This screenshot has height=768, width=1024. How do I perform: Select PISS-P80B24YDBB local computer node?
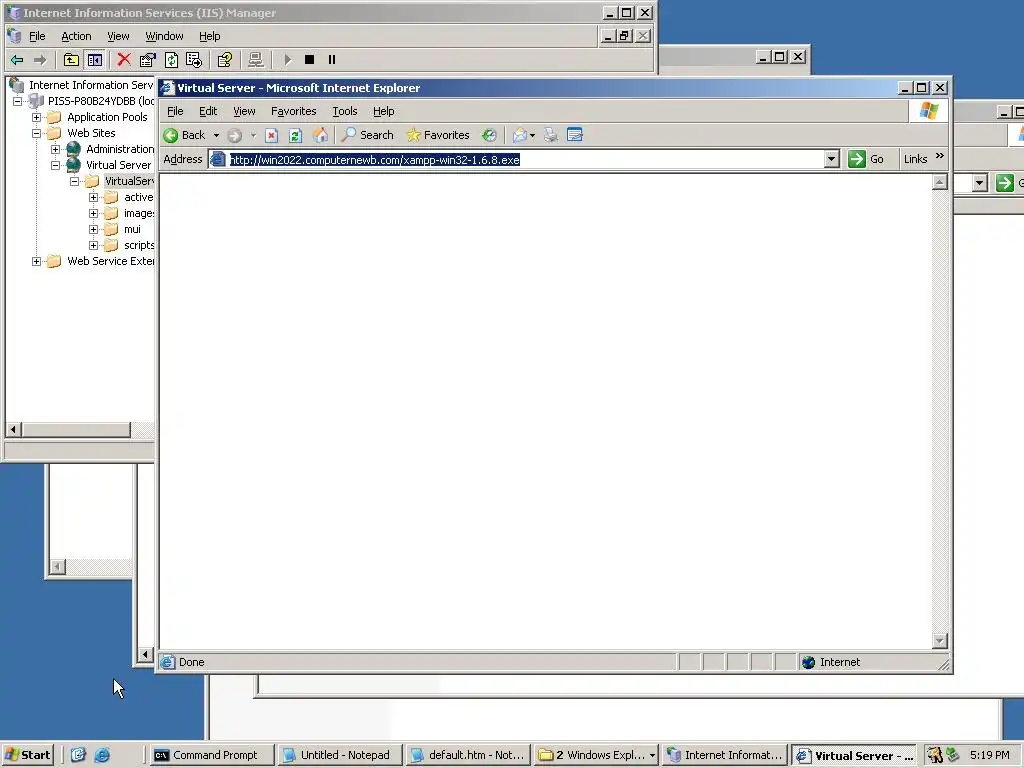(x=101, y=101)
